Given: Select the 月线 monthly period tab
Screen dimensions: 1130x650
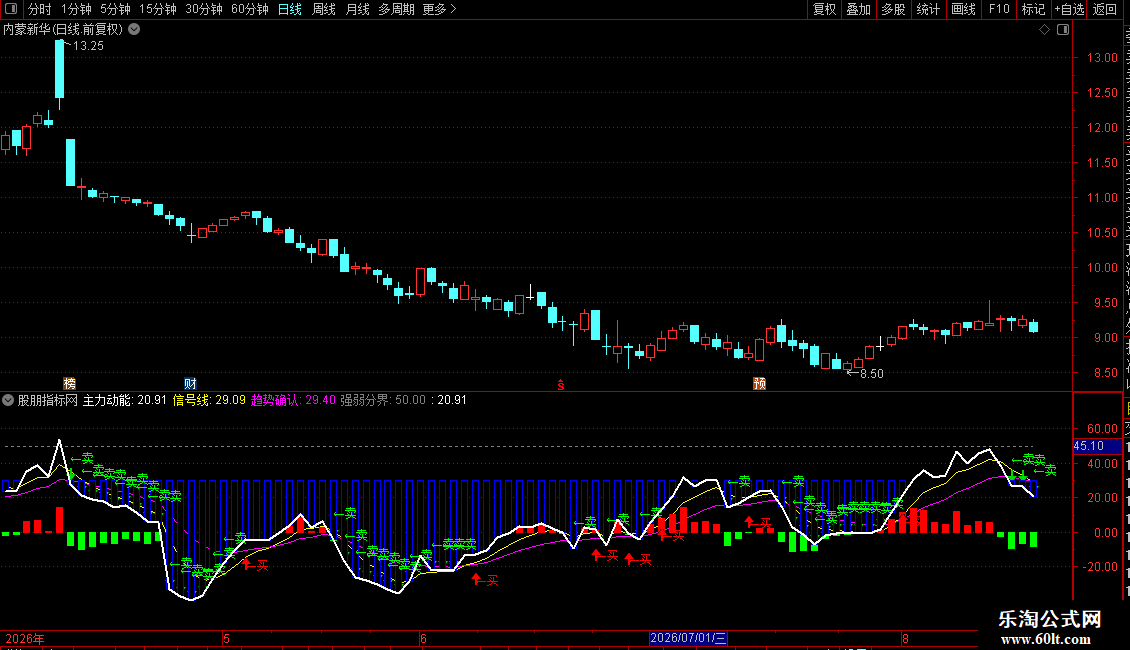Looking at the screenshot, I should pos(357,9).
